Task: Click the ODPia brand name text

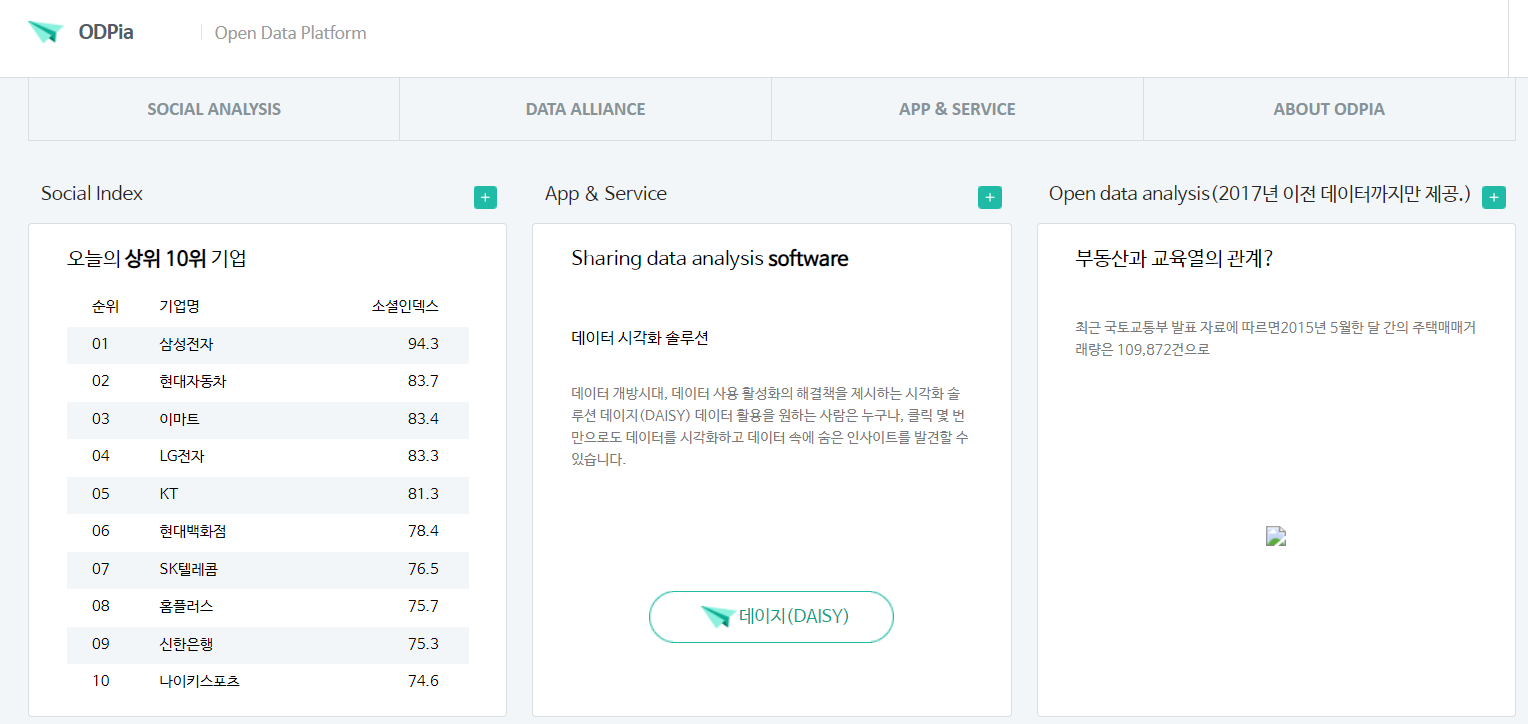Action: [x=106, y=32]
